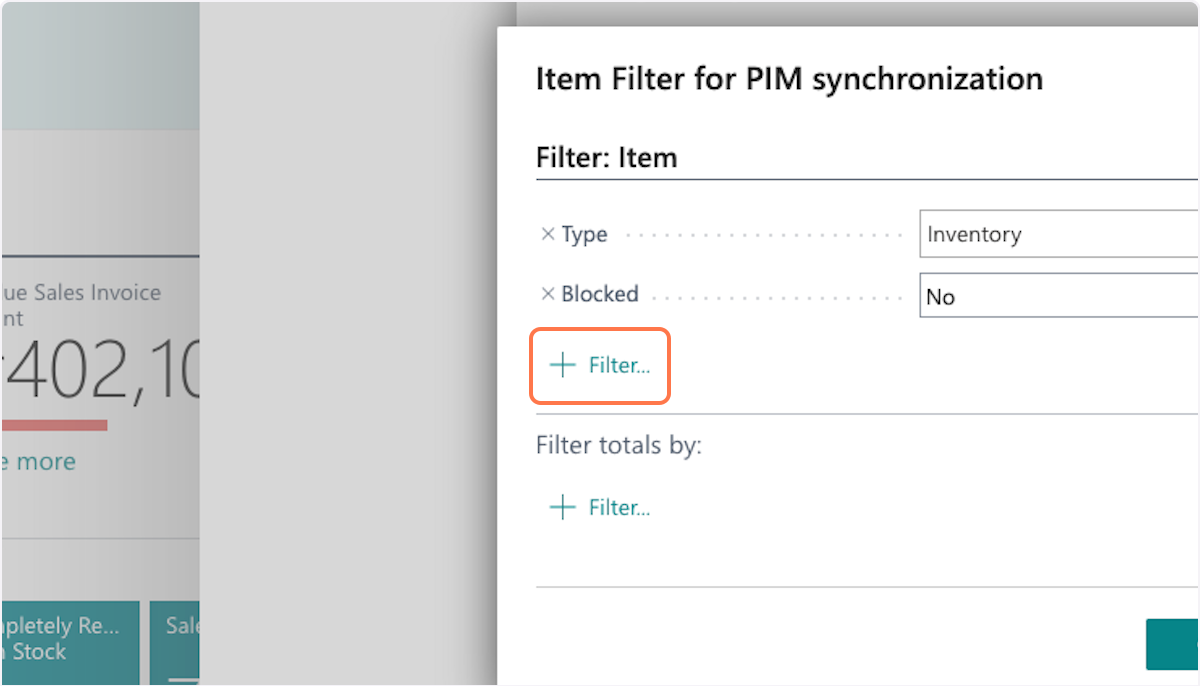Image resolution: width=1200 pixels, height=686 pixels.
Task: Select the Type filter field label
Action: [585, 235]
